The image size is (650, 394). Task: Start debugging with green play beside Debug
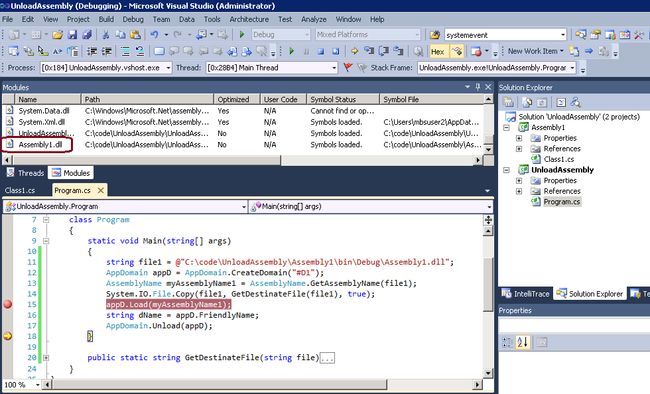pyautogui.click(x=242, y=35)
